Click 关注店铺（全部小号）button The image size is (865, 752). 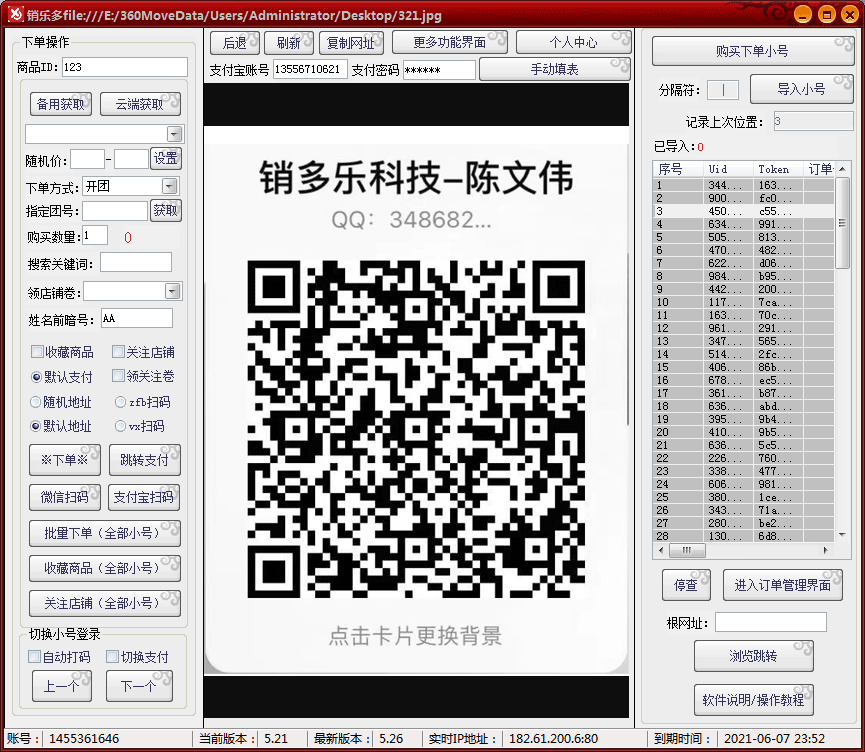[x=105, y=603]
